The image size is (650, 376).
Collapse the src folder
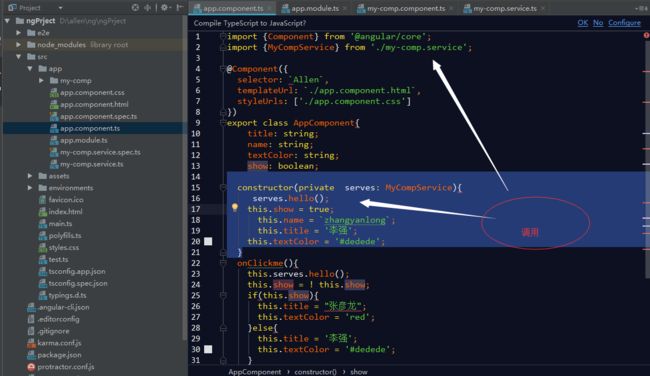(x=19, y=56)
